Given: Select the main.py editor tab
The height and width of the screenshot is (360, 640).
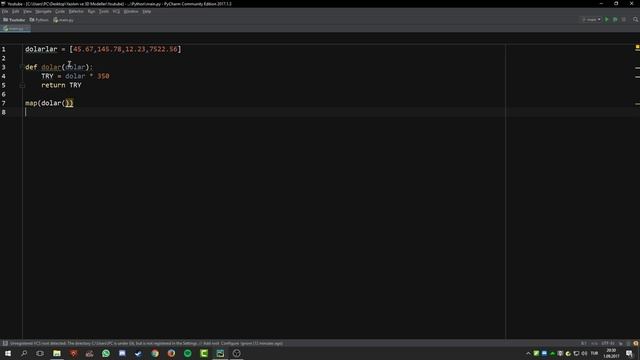Looking at the screenshot, I should click(x=15, y=29).
